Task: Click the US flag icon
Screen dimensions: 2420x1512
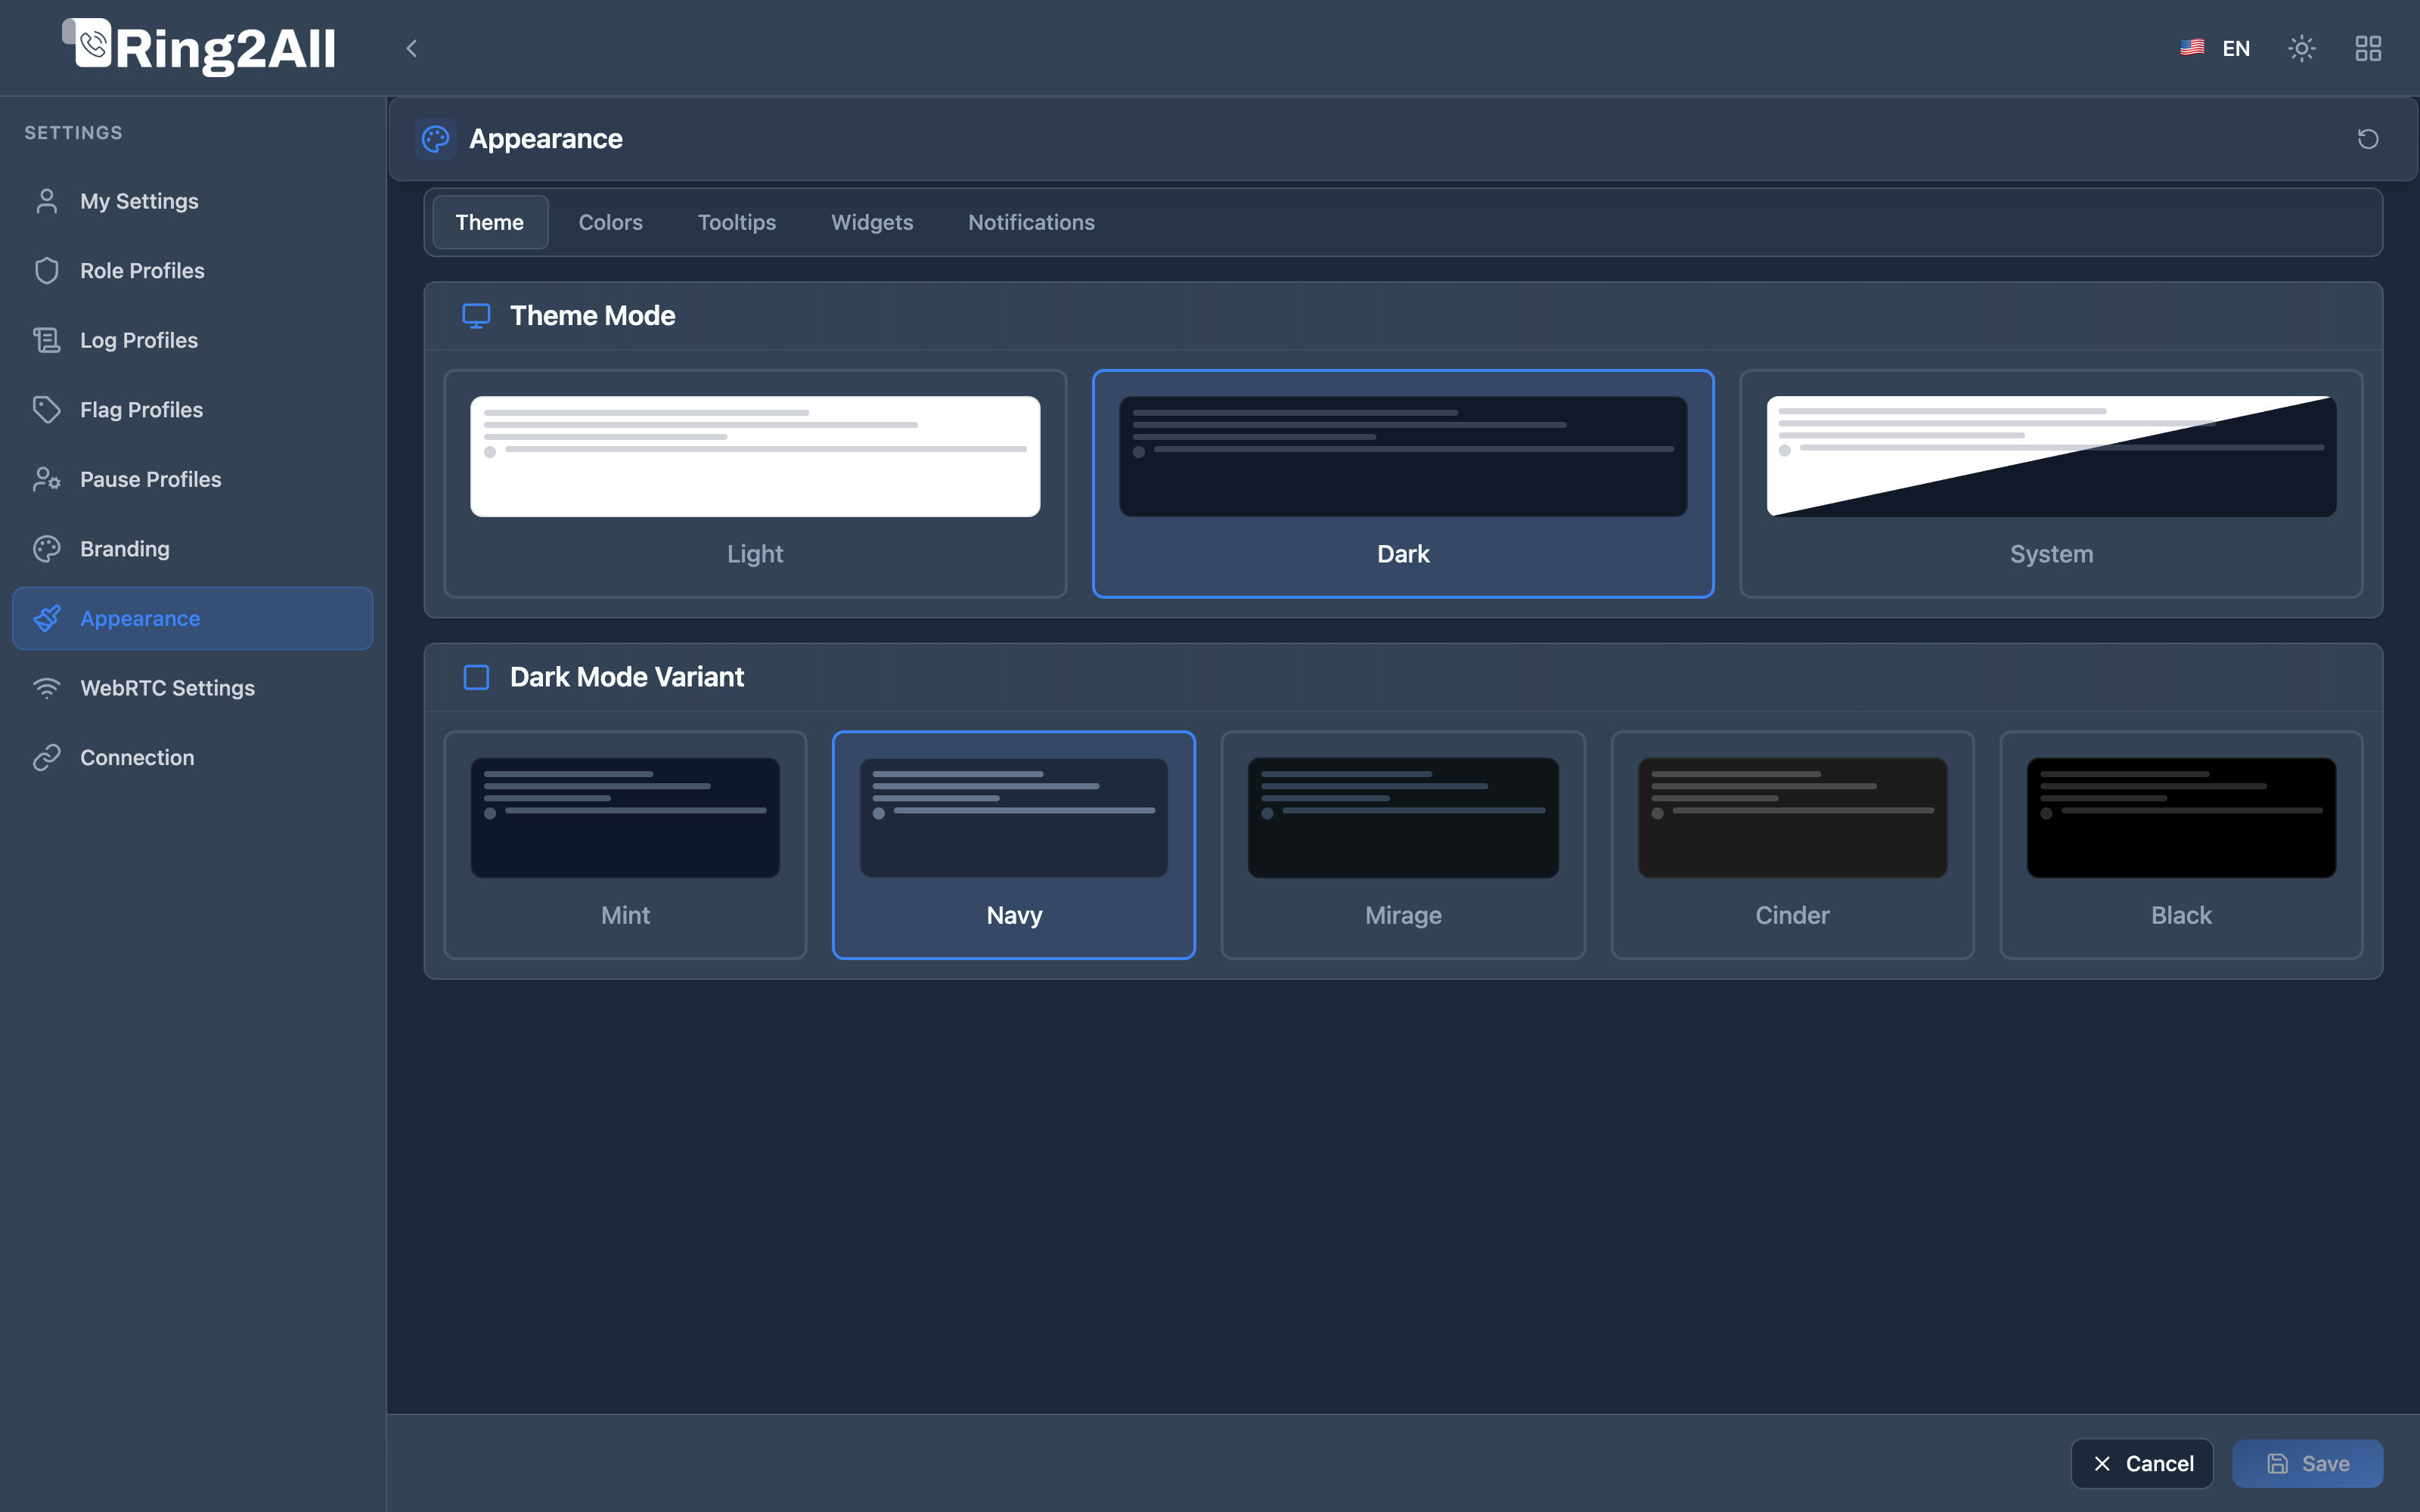Action: (x=2192, y=47)
